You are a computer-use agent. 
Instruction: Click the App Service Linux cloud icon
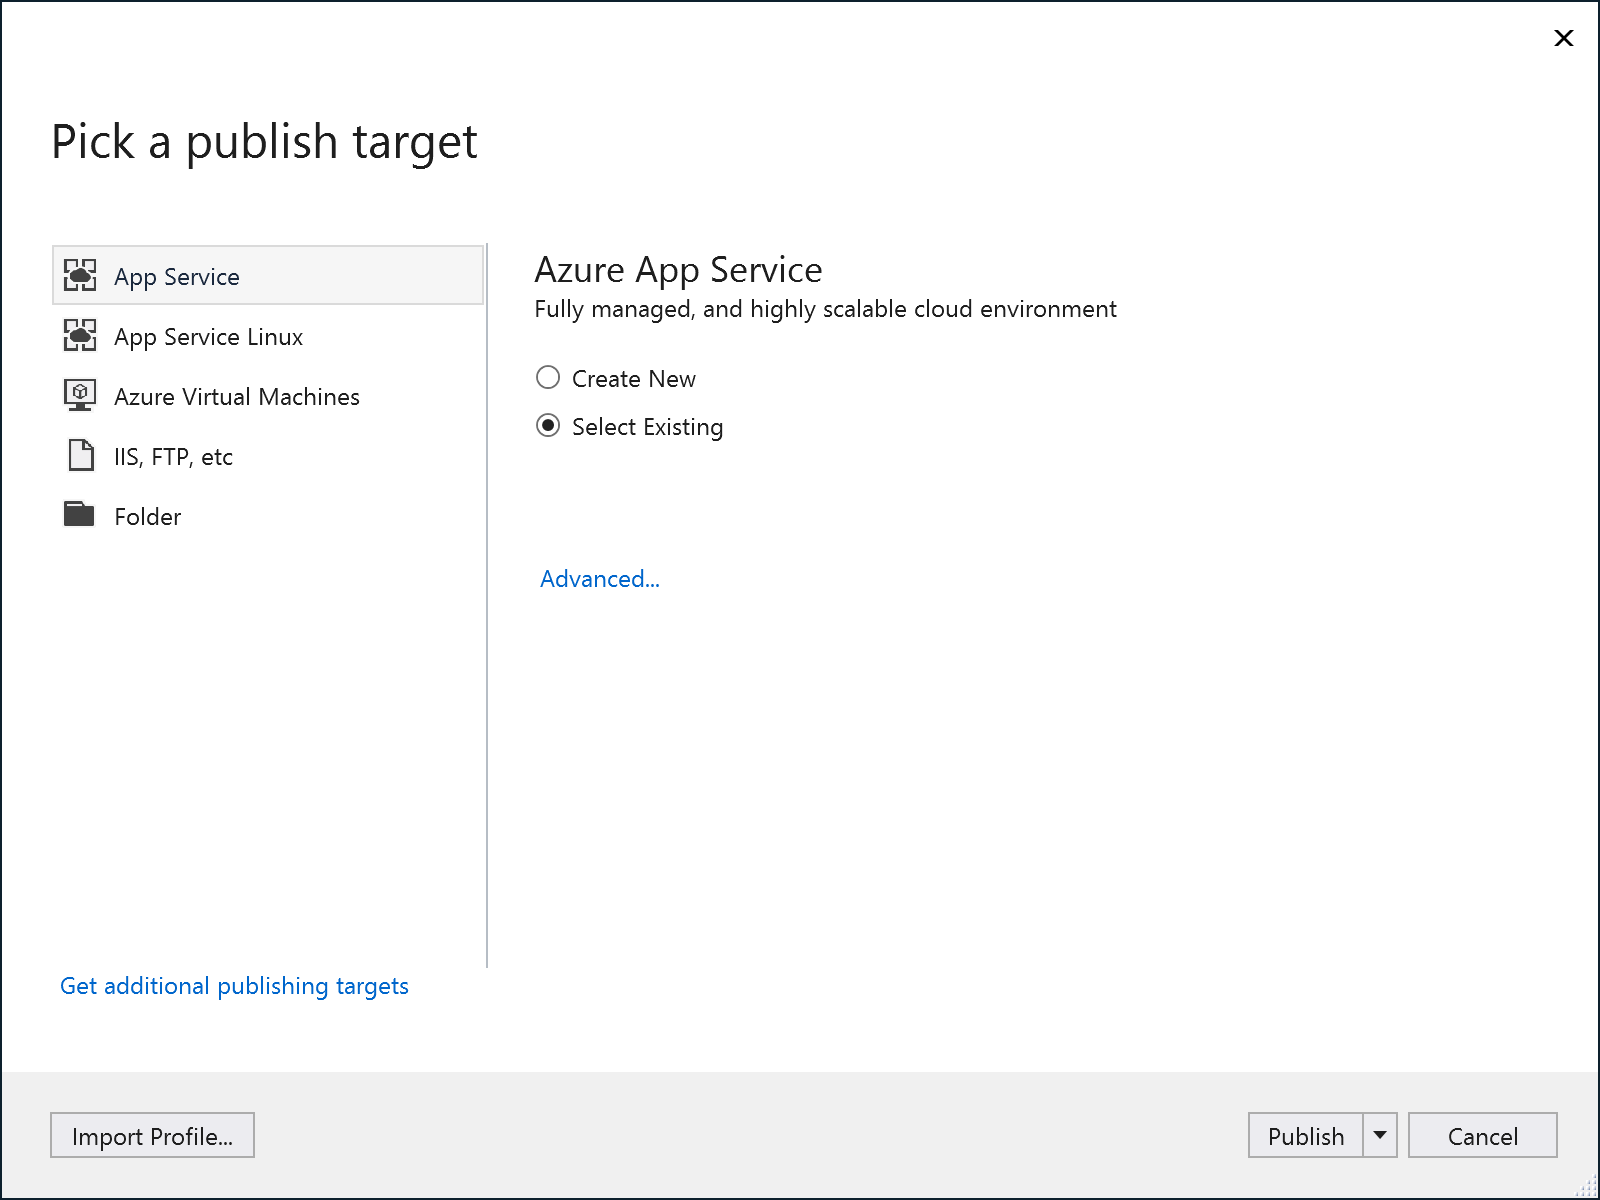coord(80,335)
